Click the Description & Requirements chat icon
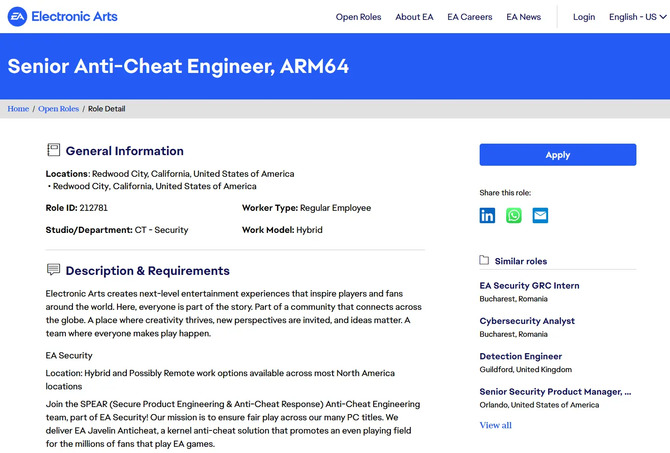Screen dimensions: 670x453 53,270
